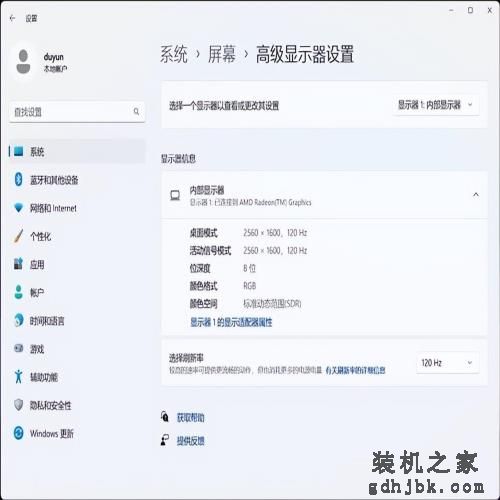
Task: Open 网络和 Internet settings
Action: 77,208
